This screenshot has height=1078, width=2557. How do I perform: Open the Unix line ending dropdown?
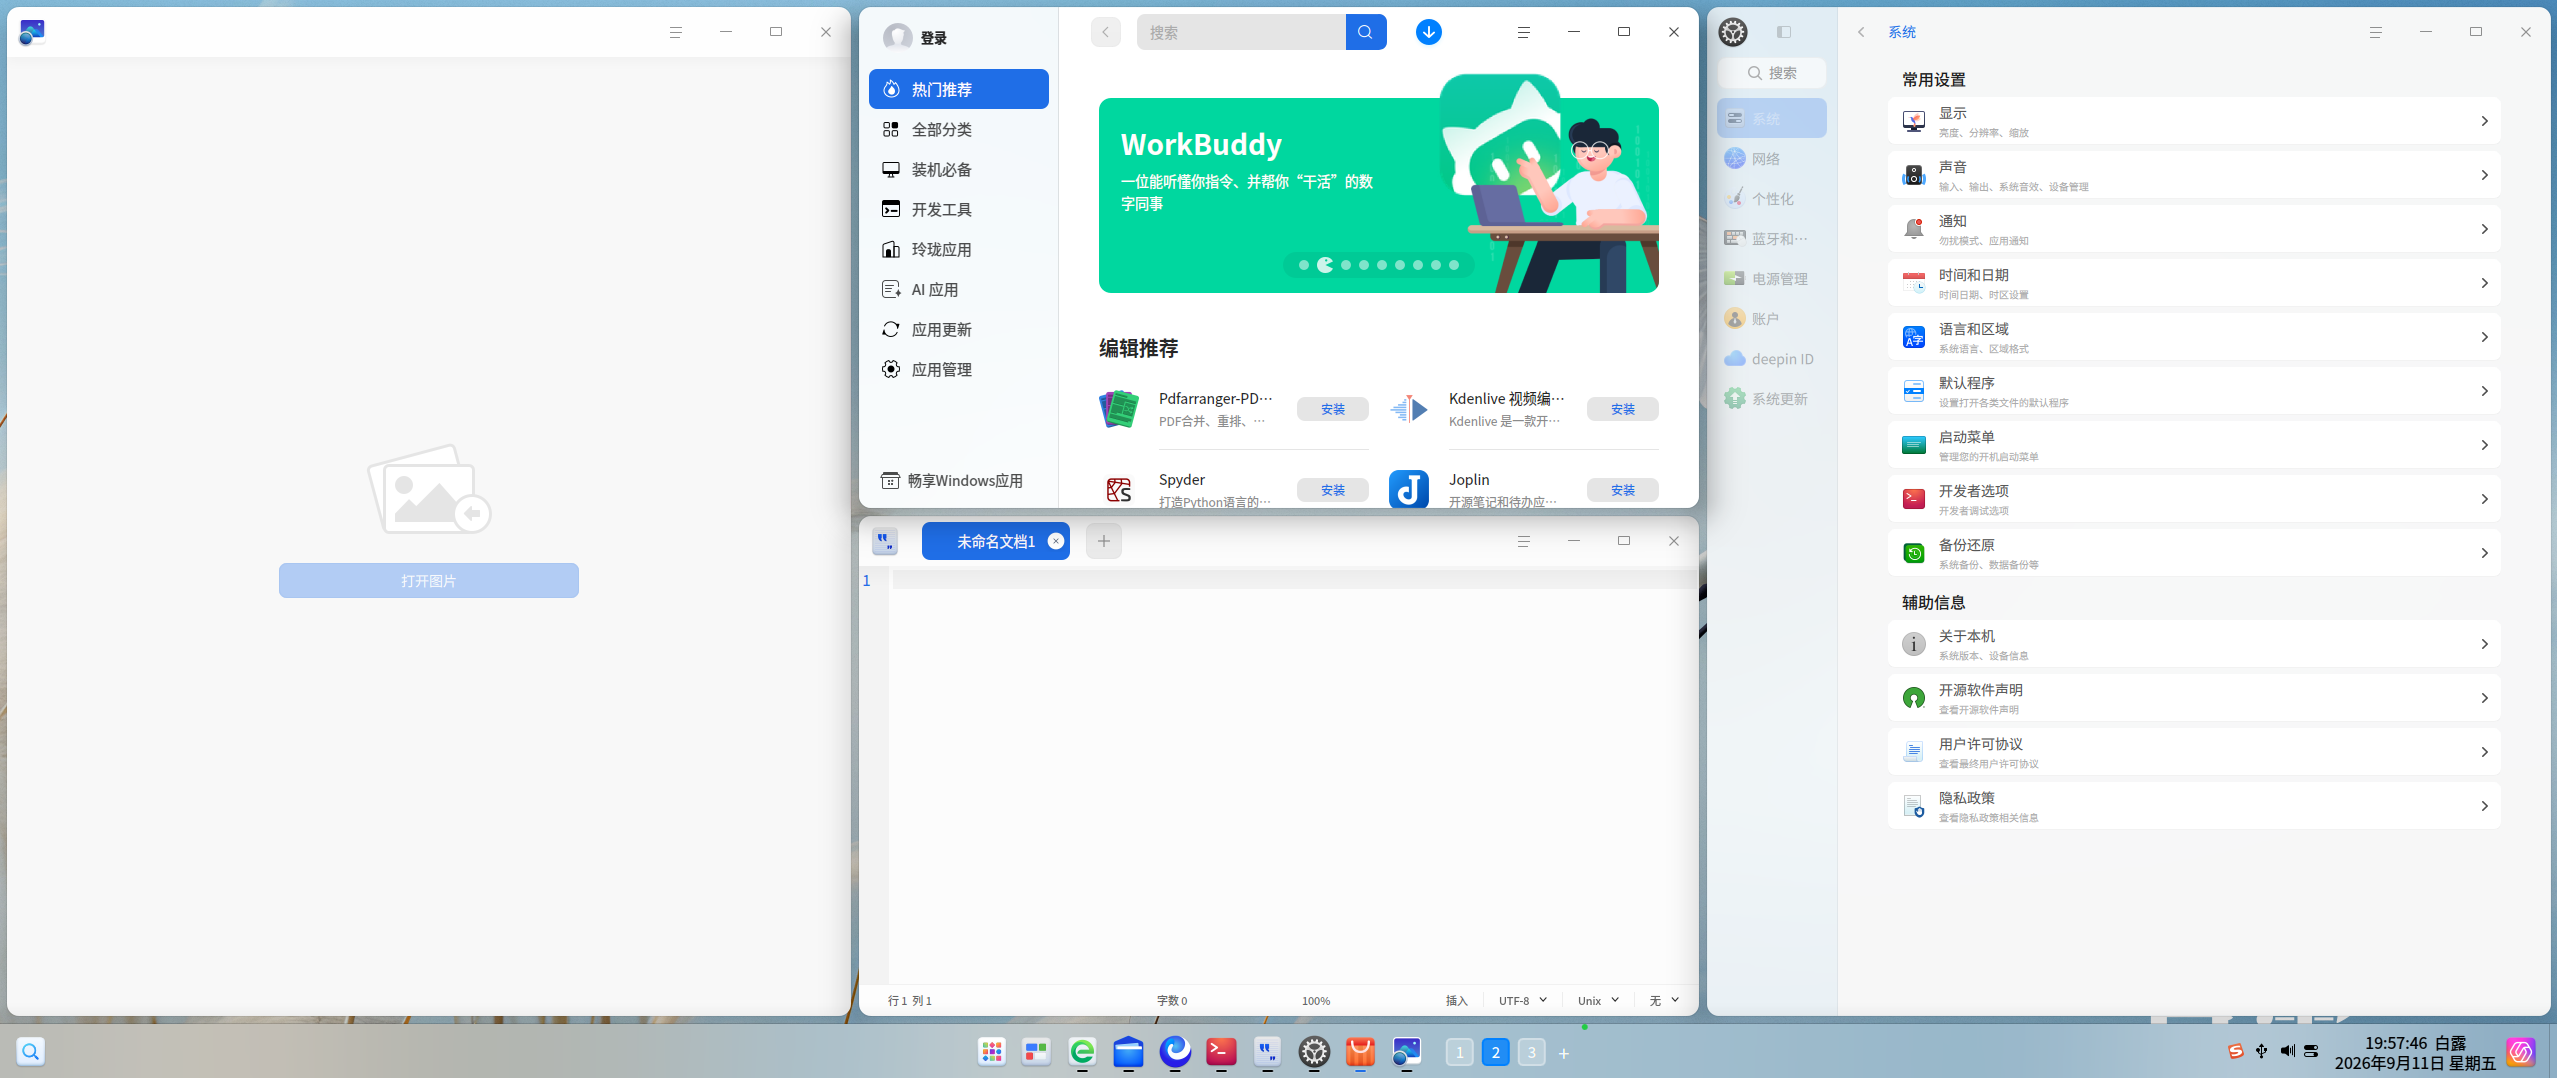(x=1598, y=1000)
